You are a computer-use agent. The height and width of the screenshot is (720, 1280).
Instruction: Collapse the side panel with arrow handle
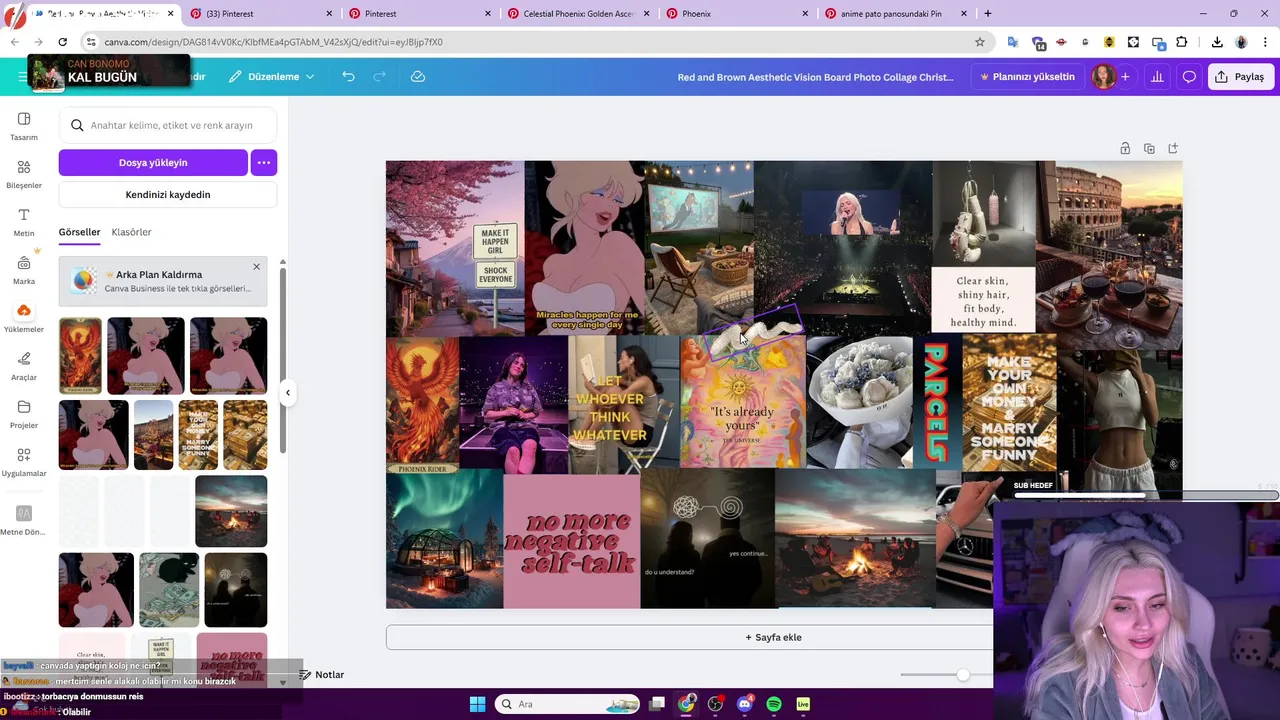(287, 393)
